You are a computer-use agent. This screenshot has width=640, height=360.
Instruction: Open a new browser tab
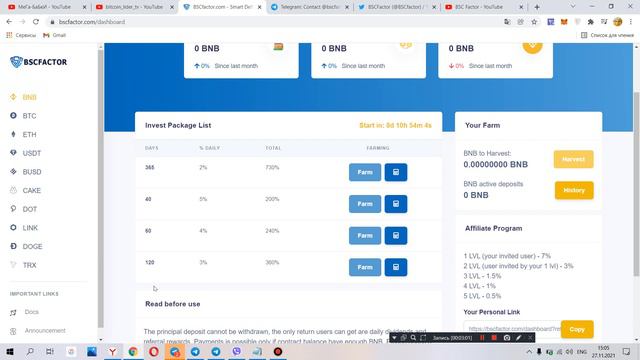click(537, 7)
